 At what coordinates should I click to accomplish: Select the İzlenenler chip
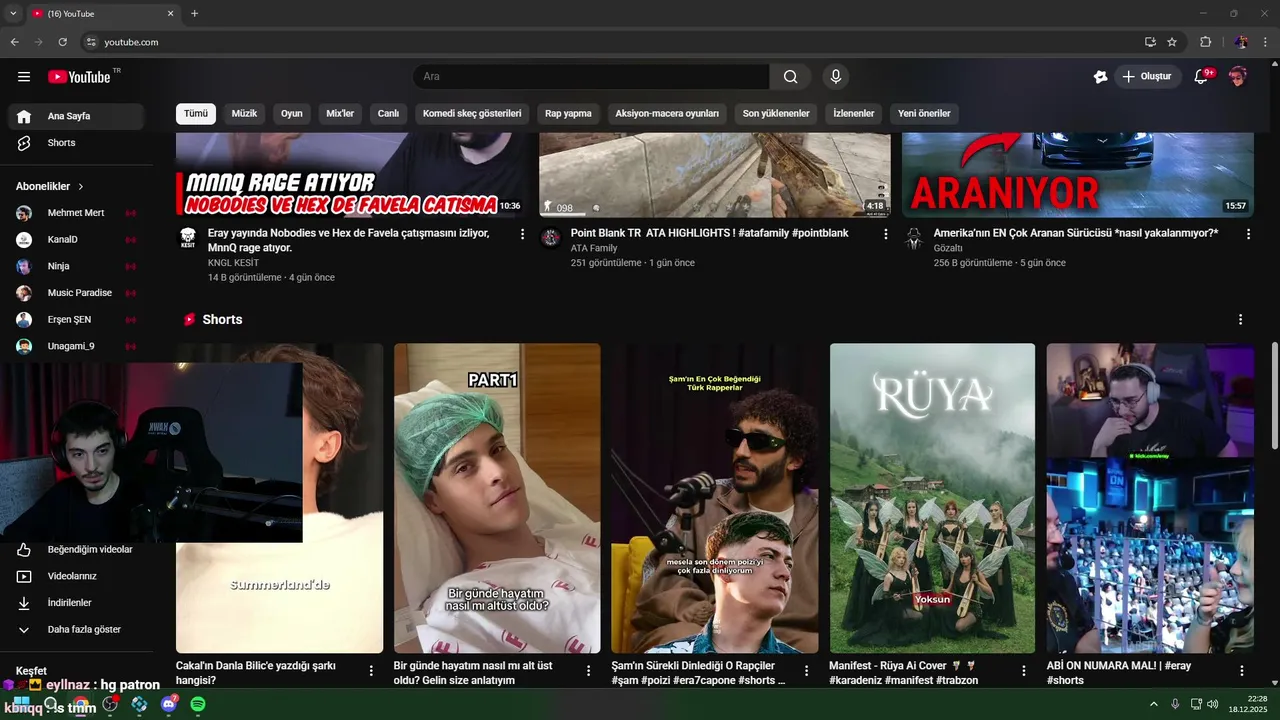(854, 114)
